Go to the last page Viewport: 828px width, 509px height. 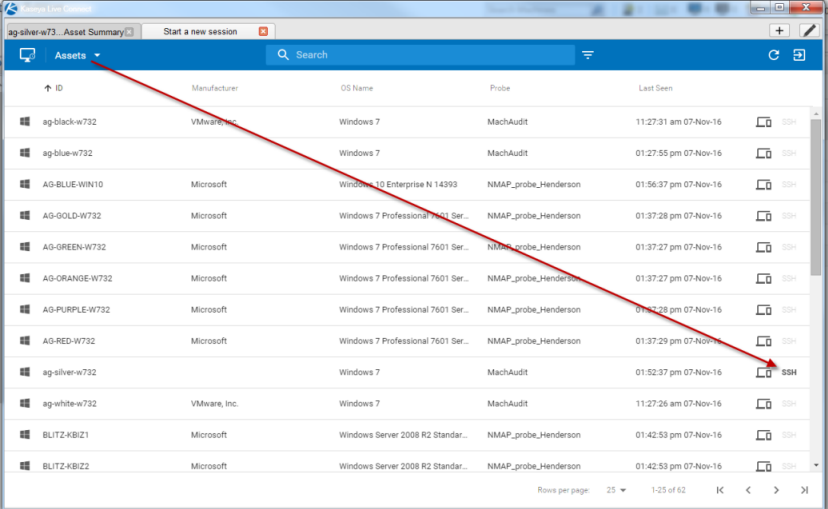[804, 490]
